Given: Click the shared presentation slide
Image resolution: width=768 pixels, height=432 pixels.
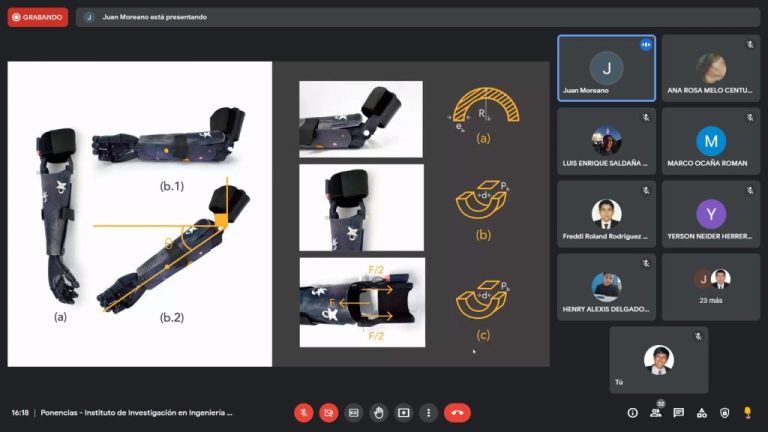Looking at the screenshot, I should tap(278, 214).
